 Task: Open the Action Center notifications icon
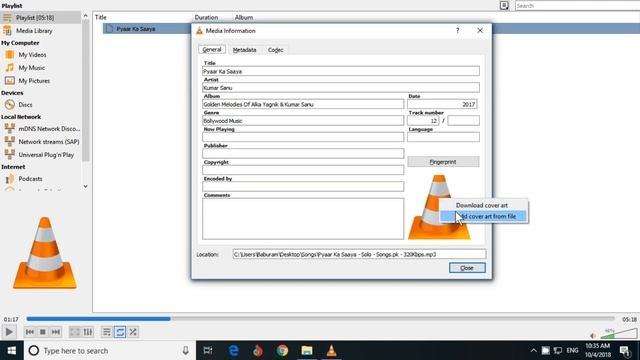[x=625, y=351]
